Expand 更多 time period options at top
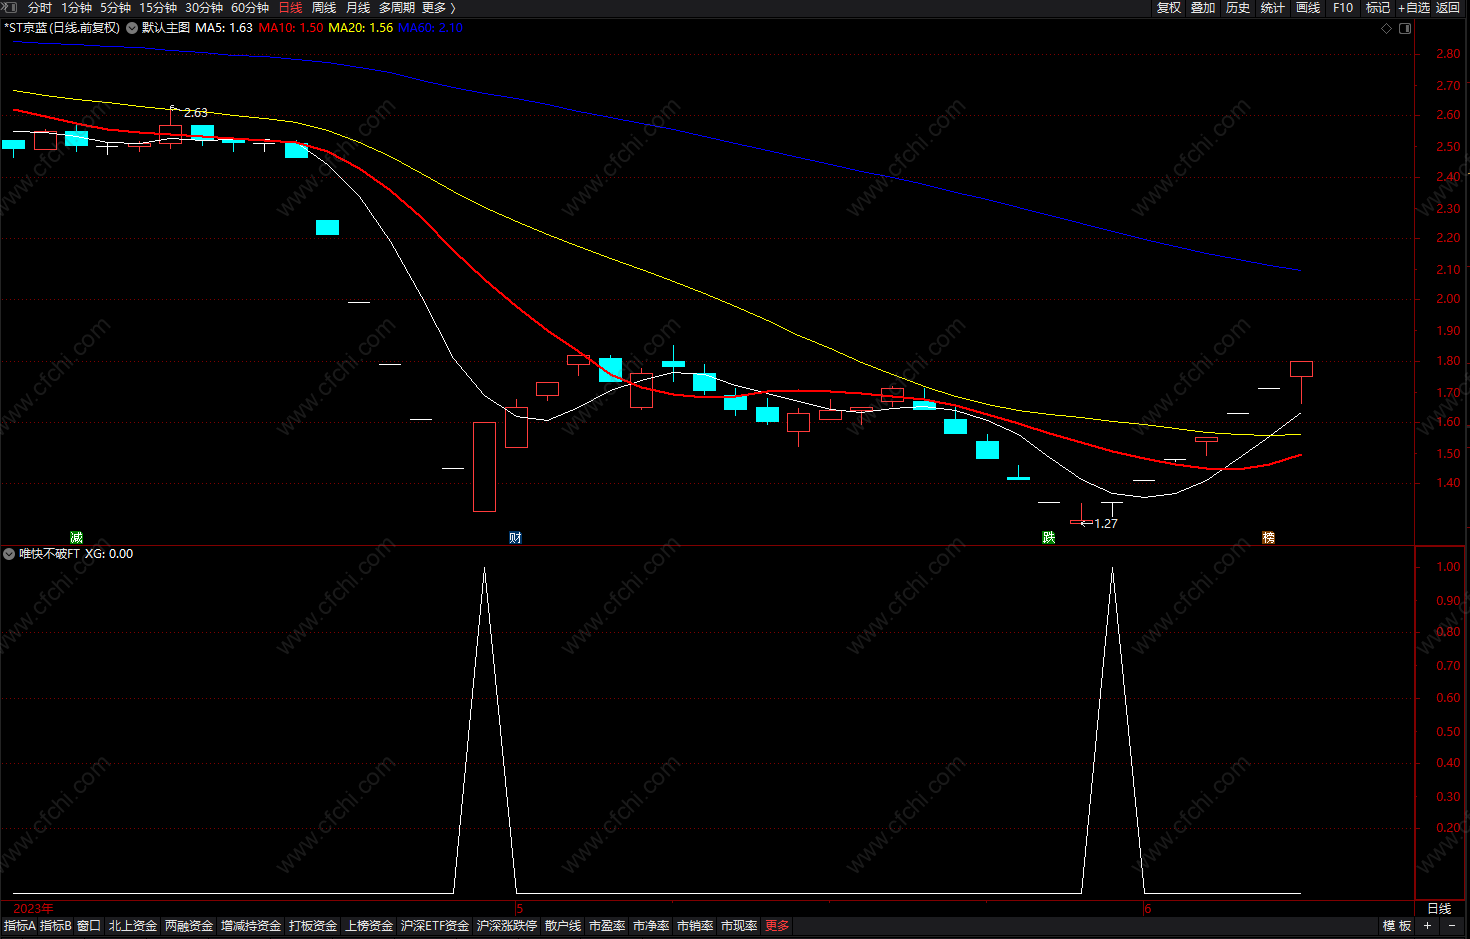Image resolution: width=1470 pixels, height=939 pixels. [438, 8]
